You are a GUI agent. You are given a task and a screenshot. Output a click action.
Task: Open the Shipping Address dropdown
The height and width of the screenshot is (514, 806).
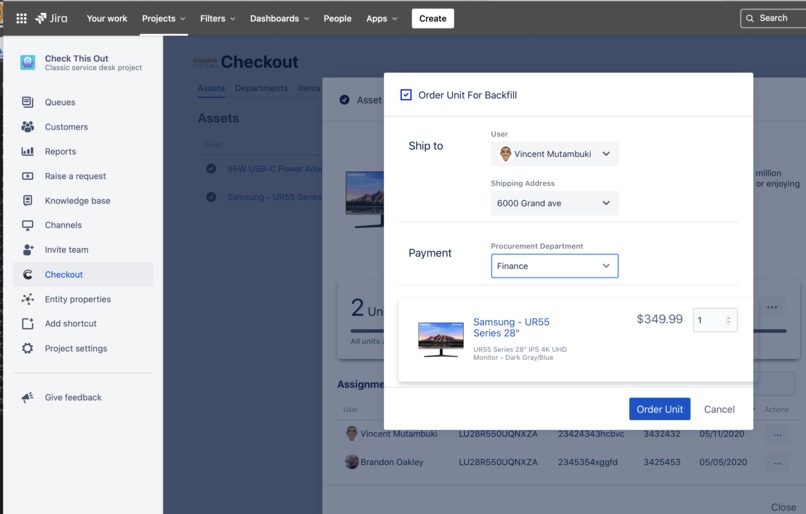click(555, 203)
